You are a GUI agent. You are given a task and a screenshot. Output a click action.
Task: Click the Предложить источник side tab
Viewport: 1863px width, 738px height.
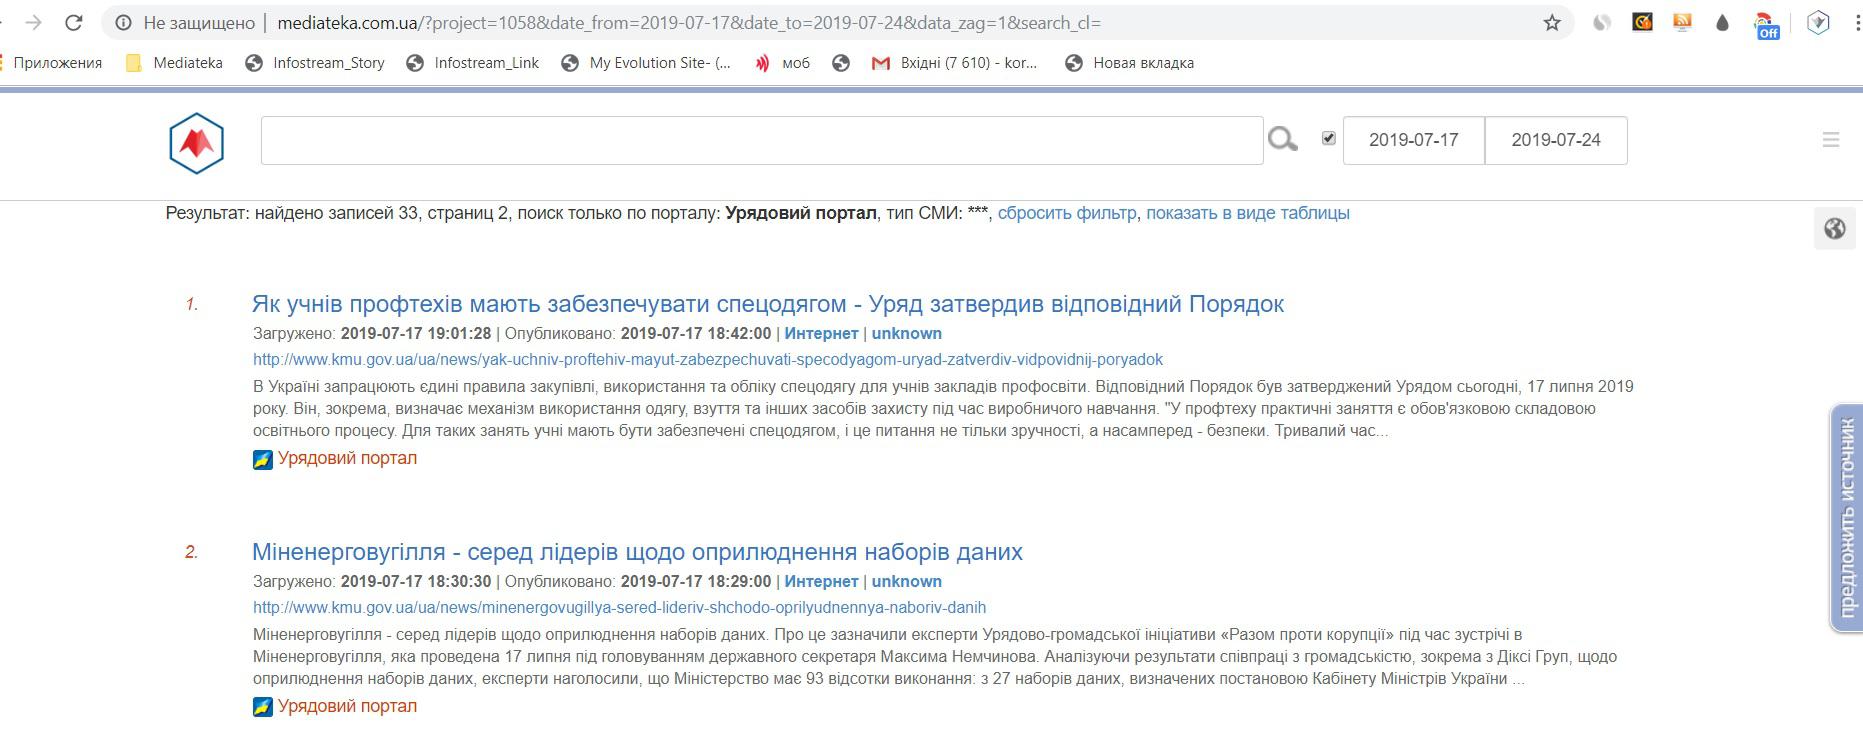[1846, 518]
